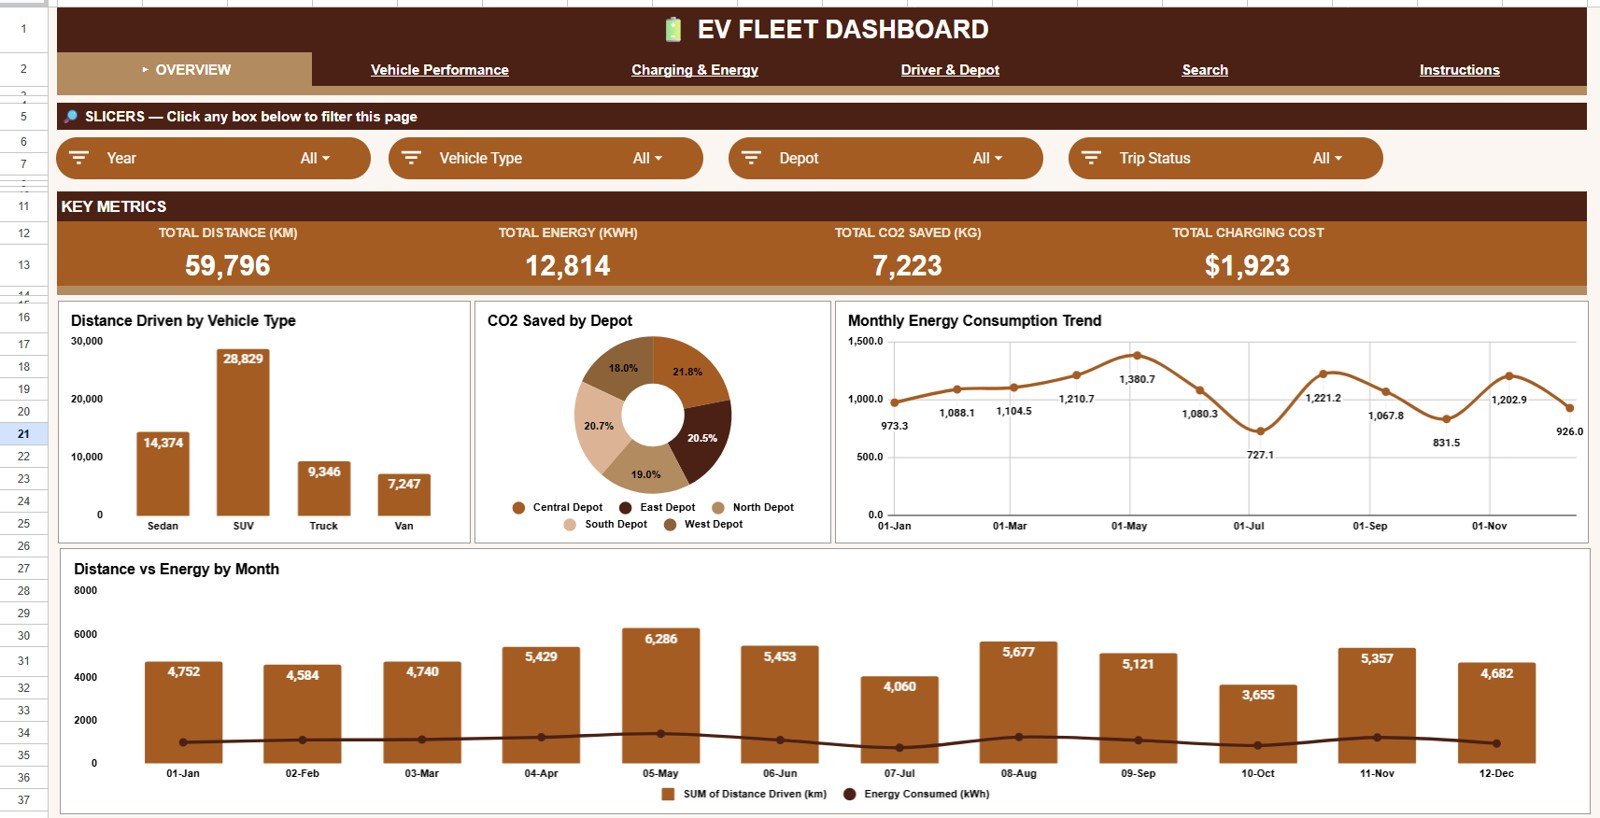This screenshot has width=1600, height=818.
Task: Click the West Depot legend entry
Action: (704, 525)
